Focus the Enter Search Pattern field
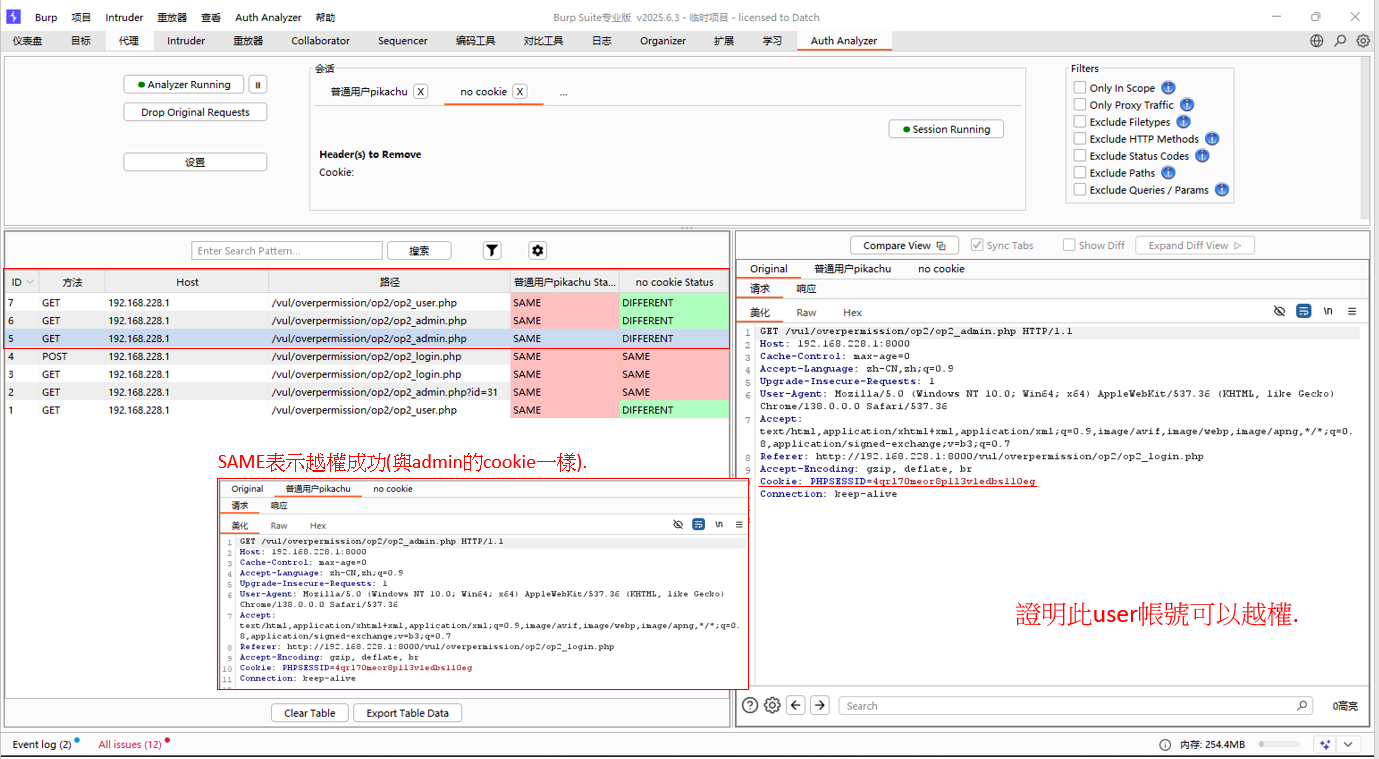This screenshot has height=759, width=1379. (x=287, y=251)
